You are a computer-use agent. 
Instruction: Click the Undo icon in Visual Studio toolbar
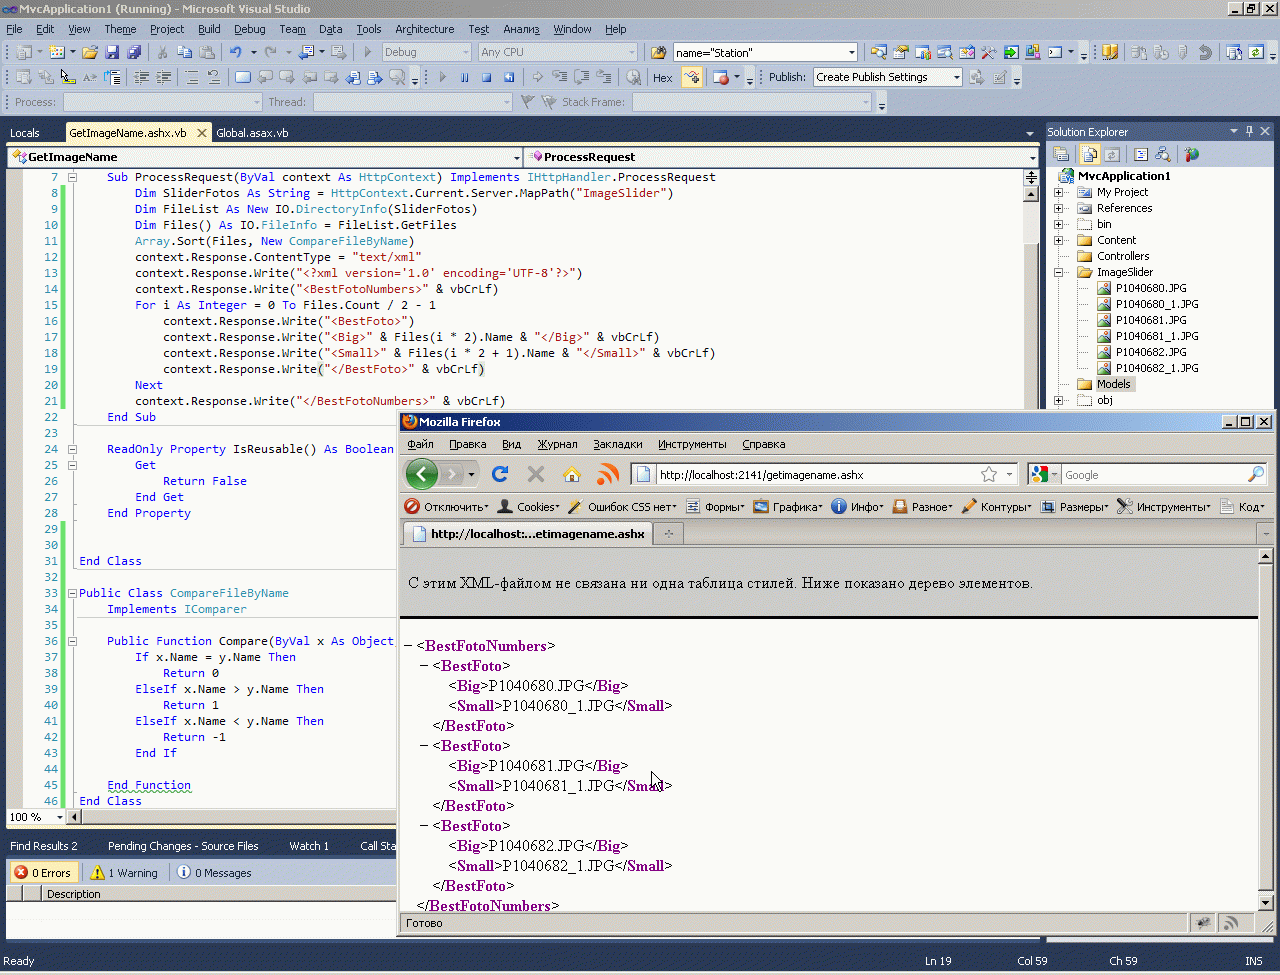235,52
